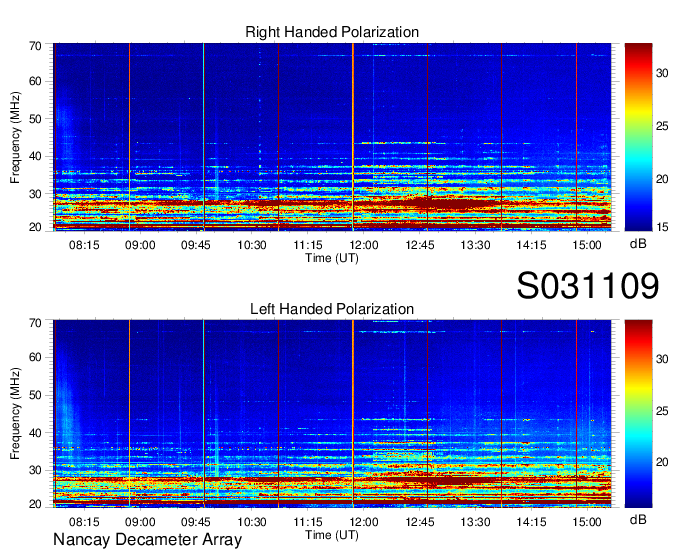Image resolution: width=680 pixels, height=552 pixels.
Task: Click the "25" dB tick on lower colorbar
Action: tap(662, 411)
